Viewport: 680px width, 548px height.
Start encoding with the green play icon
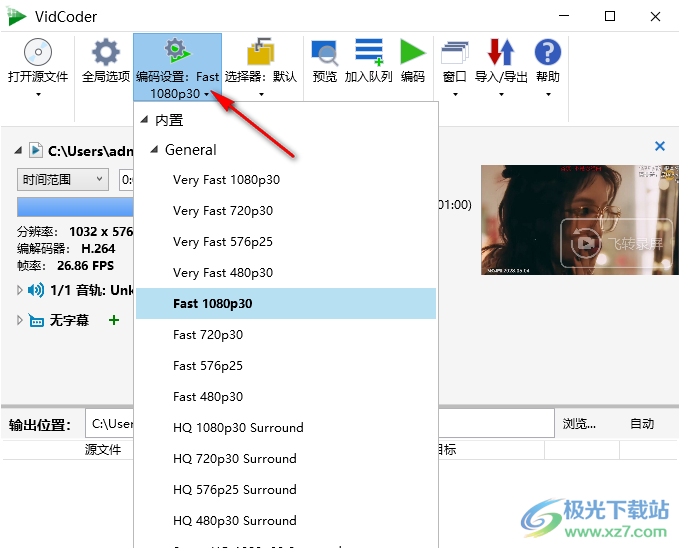pos(412,52)
